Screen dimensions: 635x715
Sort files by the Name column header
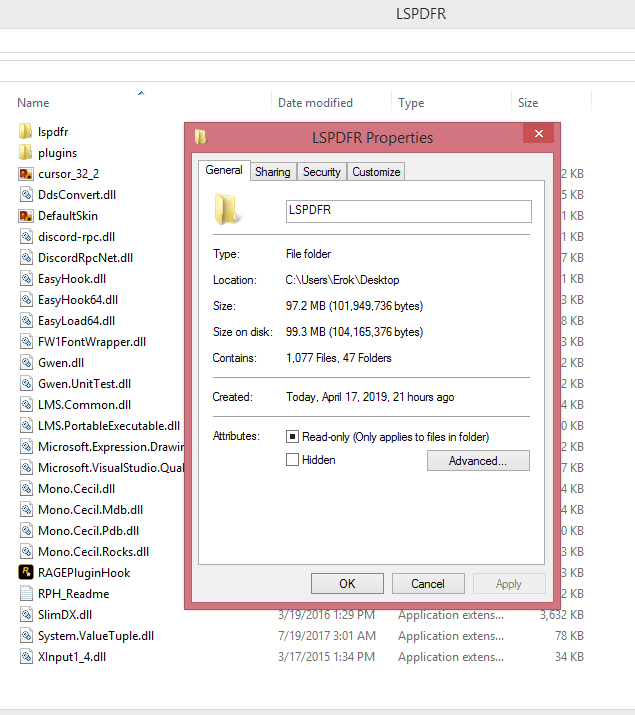[33, 103]
